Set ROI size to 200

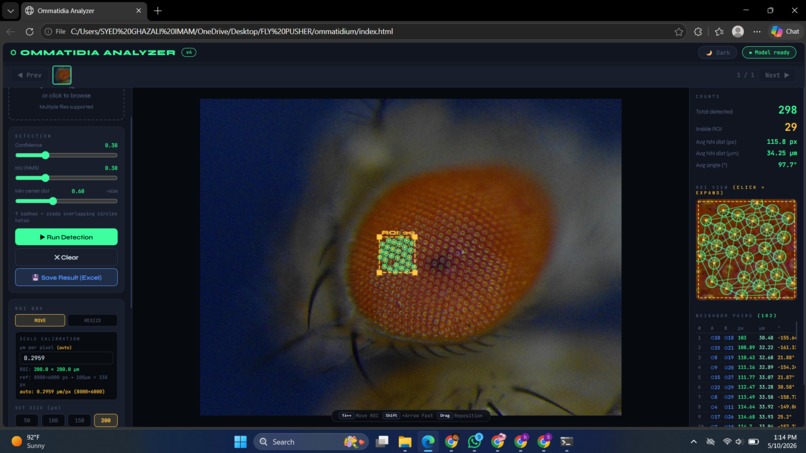105,420
